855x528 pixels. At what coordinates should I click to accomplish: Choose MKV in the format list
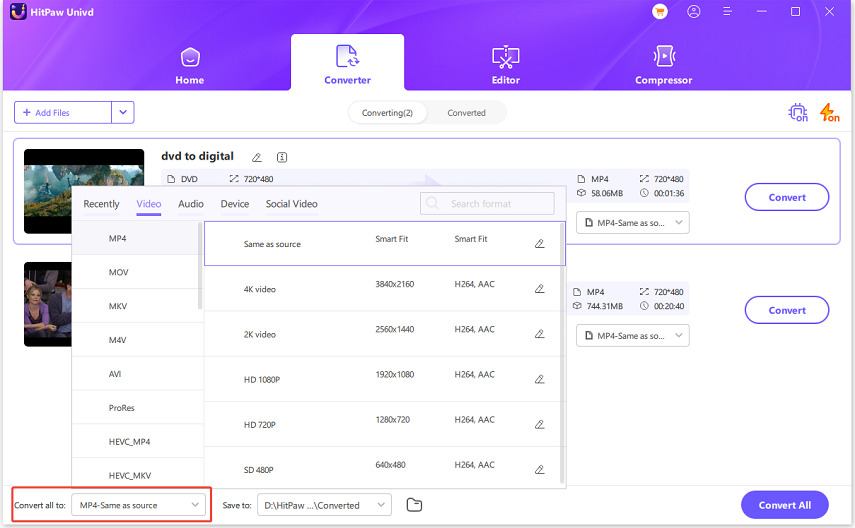pyautogui.click(x=136, y=306)
